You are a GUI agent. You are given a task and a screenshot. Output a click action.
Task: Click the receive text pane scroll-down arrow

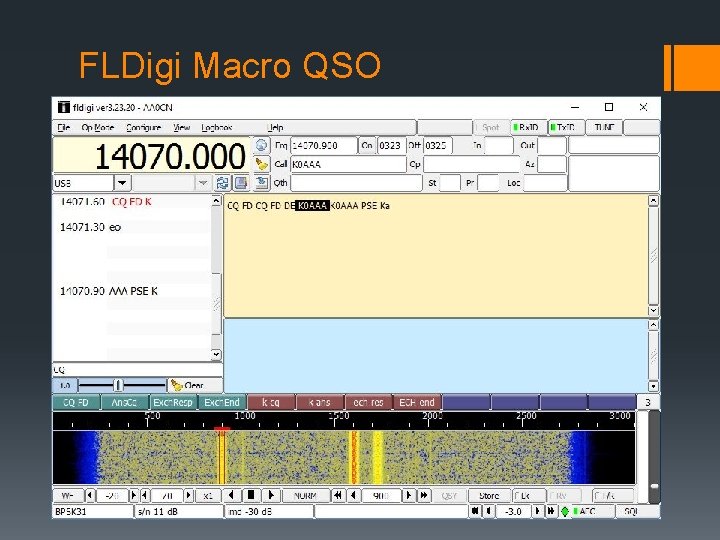653,310
